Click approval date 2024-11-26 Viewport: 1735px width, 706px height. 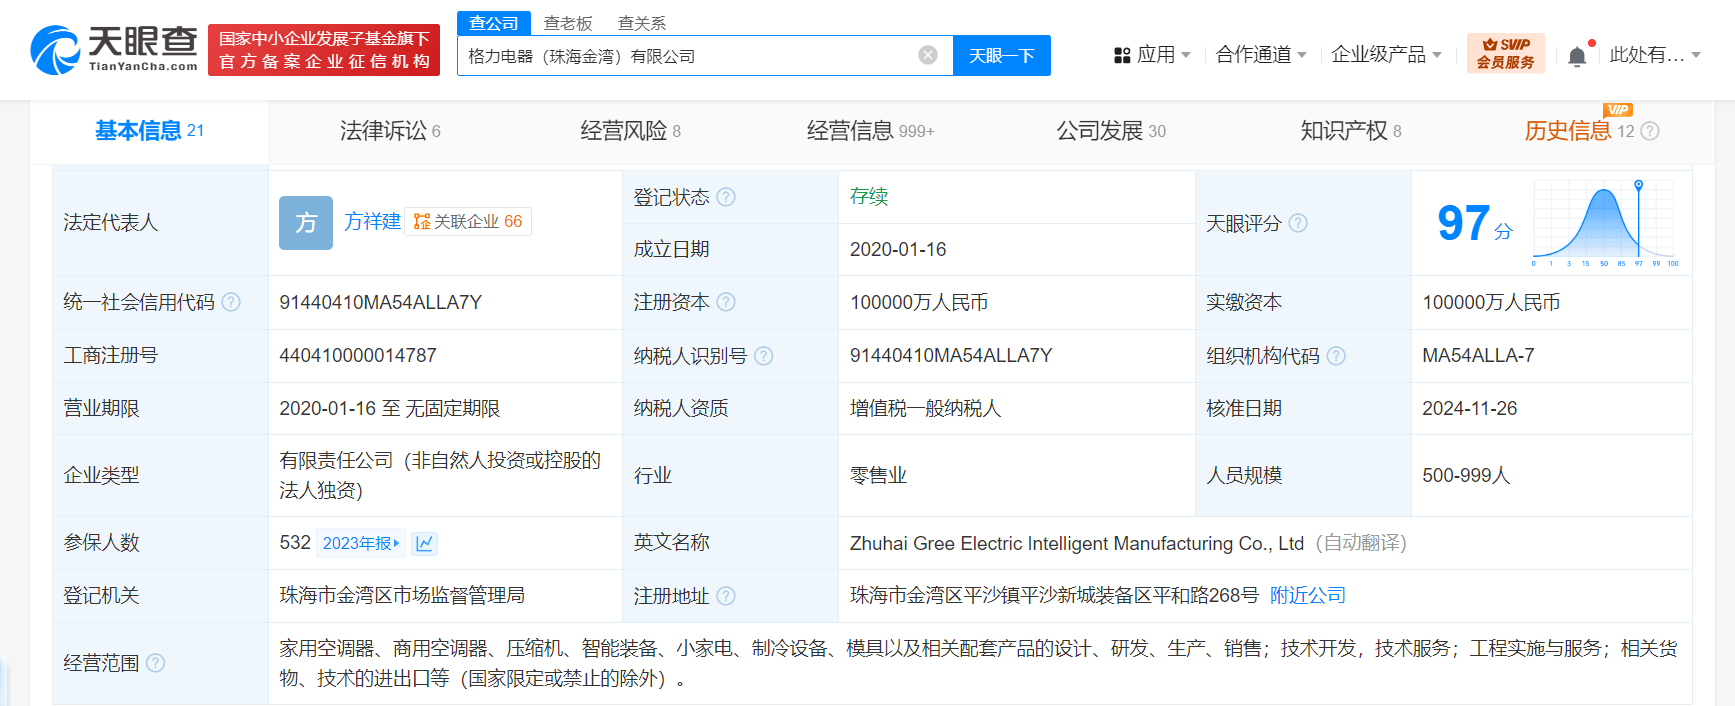coord(1470,409)
